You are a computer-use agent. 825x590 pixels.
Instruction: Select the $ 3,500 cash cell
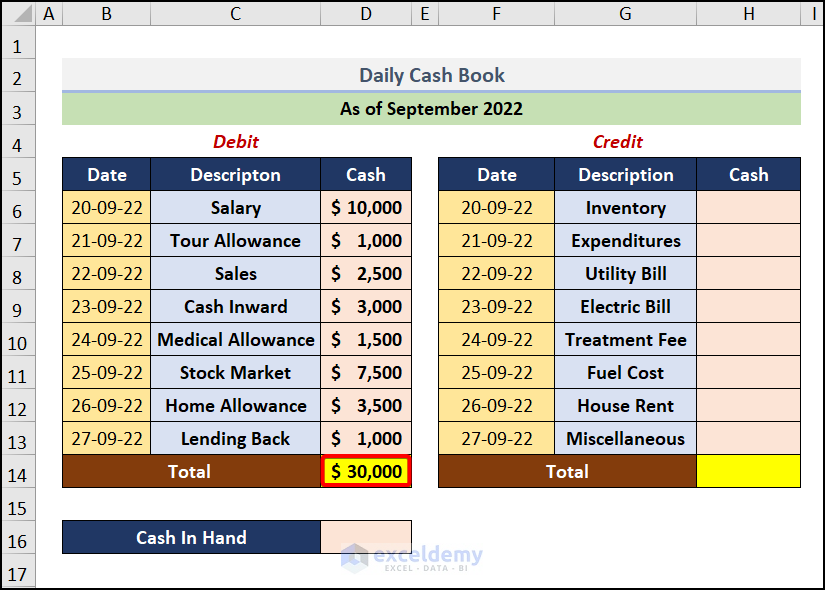(x=366, y=406)
